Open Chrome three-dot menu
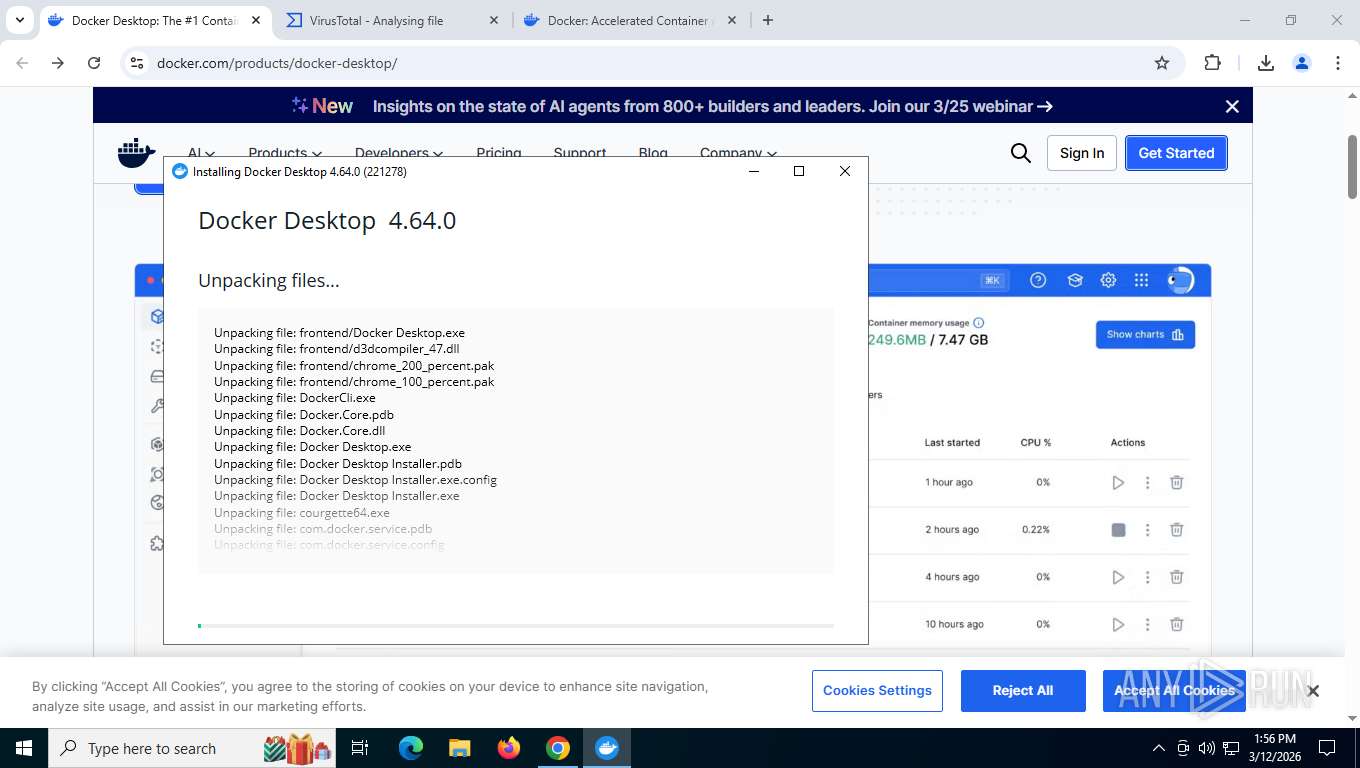Screen dimensions: 1360x768 pos(1338,63)
